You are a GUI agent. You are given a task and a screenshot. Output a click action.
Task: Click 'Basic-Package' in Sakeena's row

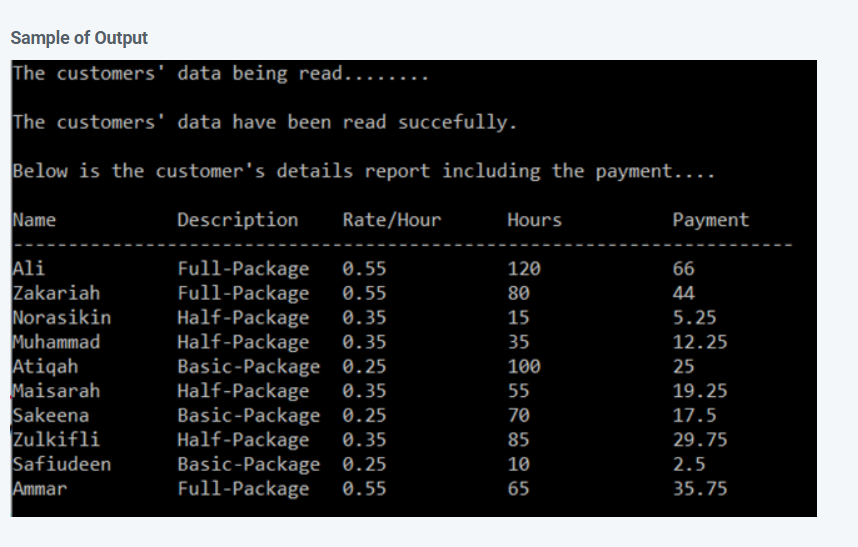(x=249, y=415)
